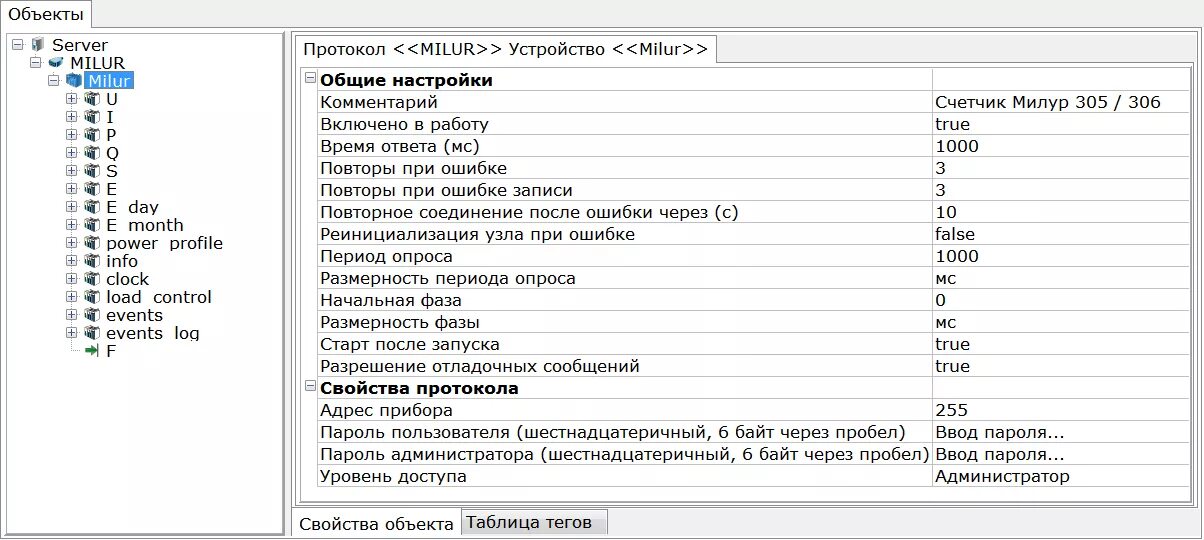The width and height of the screenshot is (1204, 540).
Task: Click the Milur device icon
Action: (73, 81)
